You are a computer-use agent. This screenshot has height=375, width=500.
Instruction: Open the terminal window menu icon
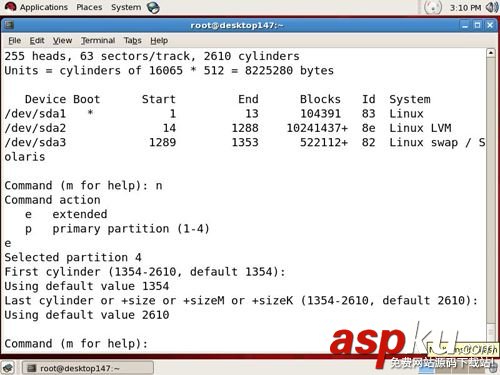pyautogui.click(x=9, y=25)
